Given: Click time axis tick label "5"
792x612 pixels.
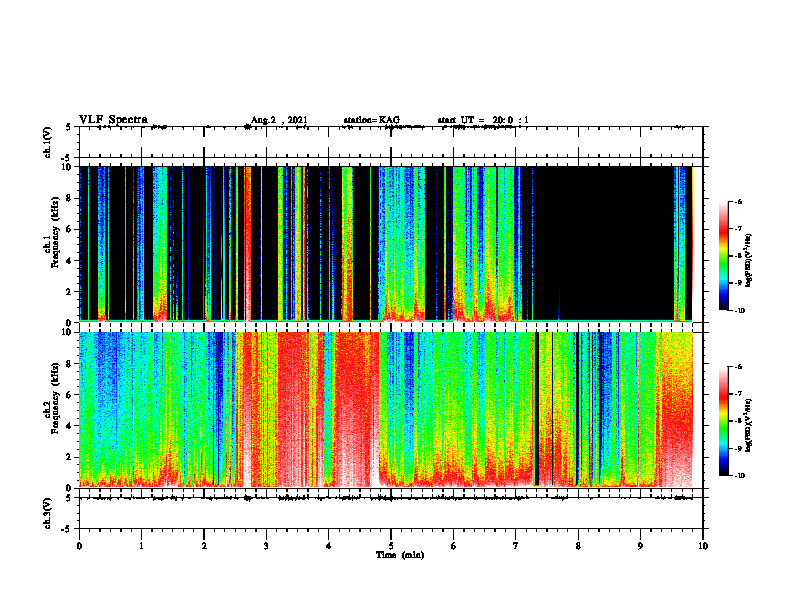Looking at the screenshot, I should (391, 546).
